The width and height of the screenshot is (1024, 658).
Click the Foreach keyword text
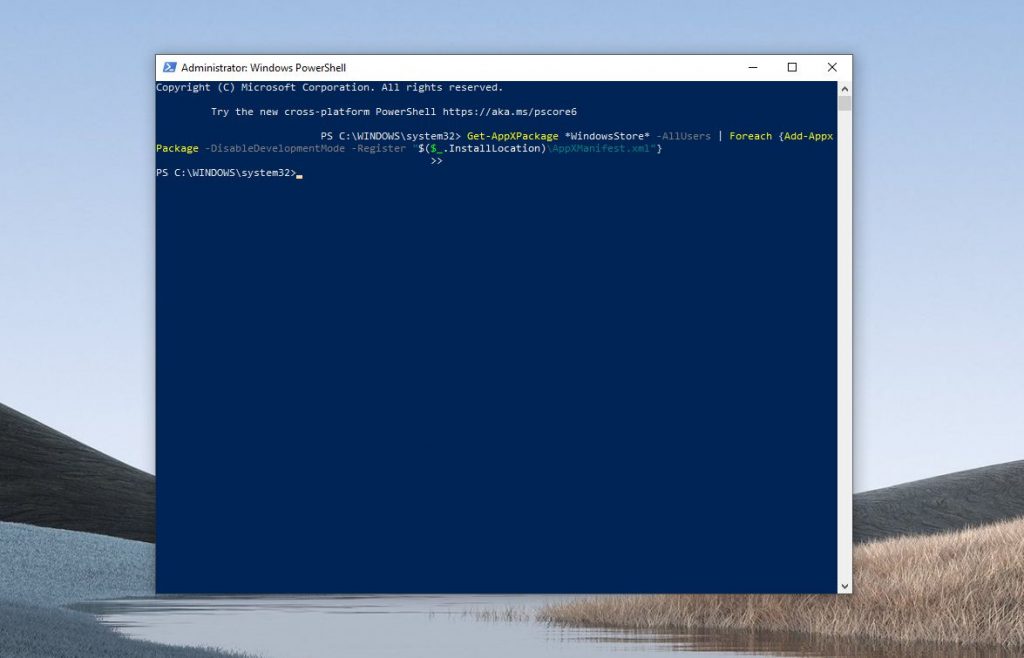(x=750, y=136)
